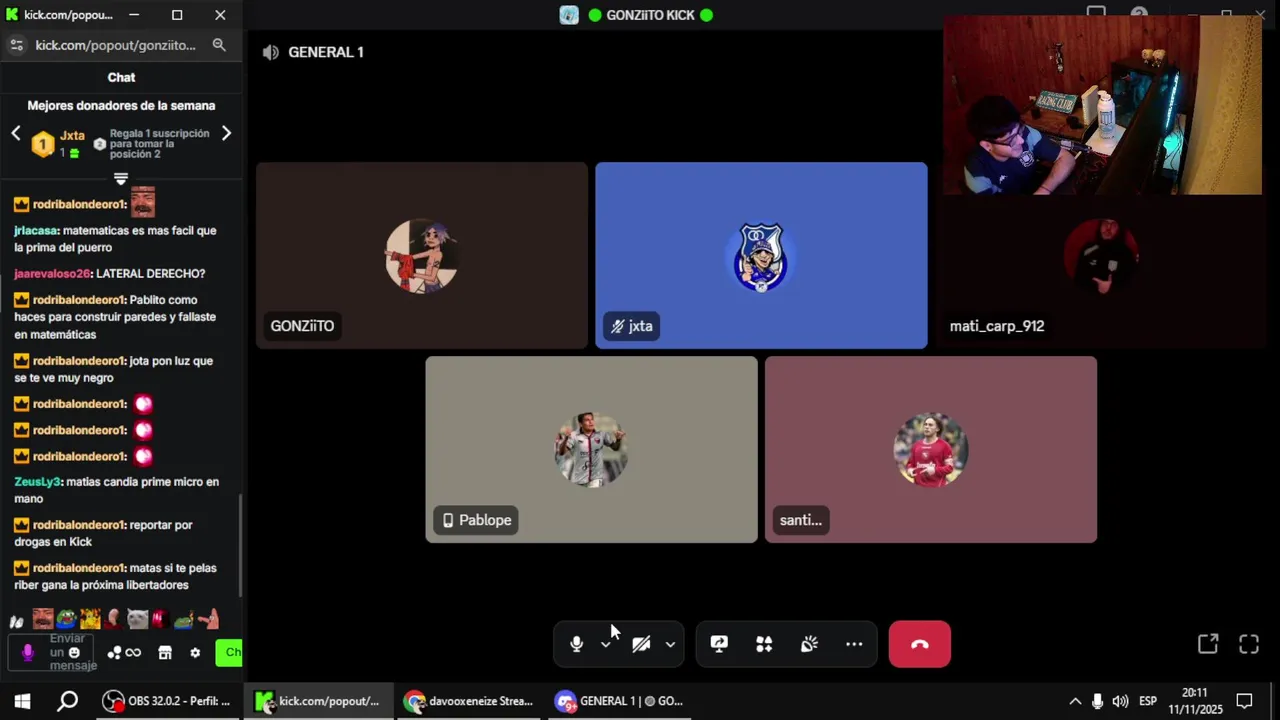This screenshot has width=1280, height=720.
Task: Click the chat scrollbar
Action: point(239,545)
